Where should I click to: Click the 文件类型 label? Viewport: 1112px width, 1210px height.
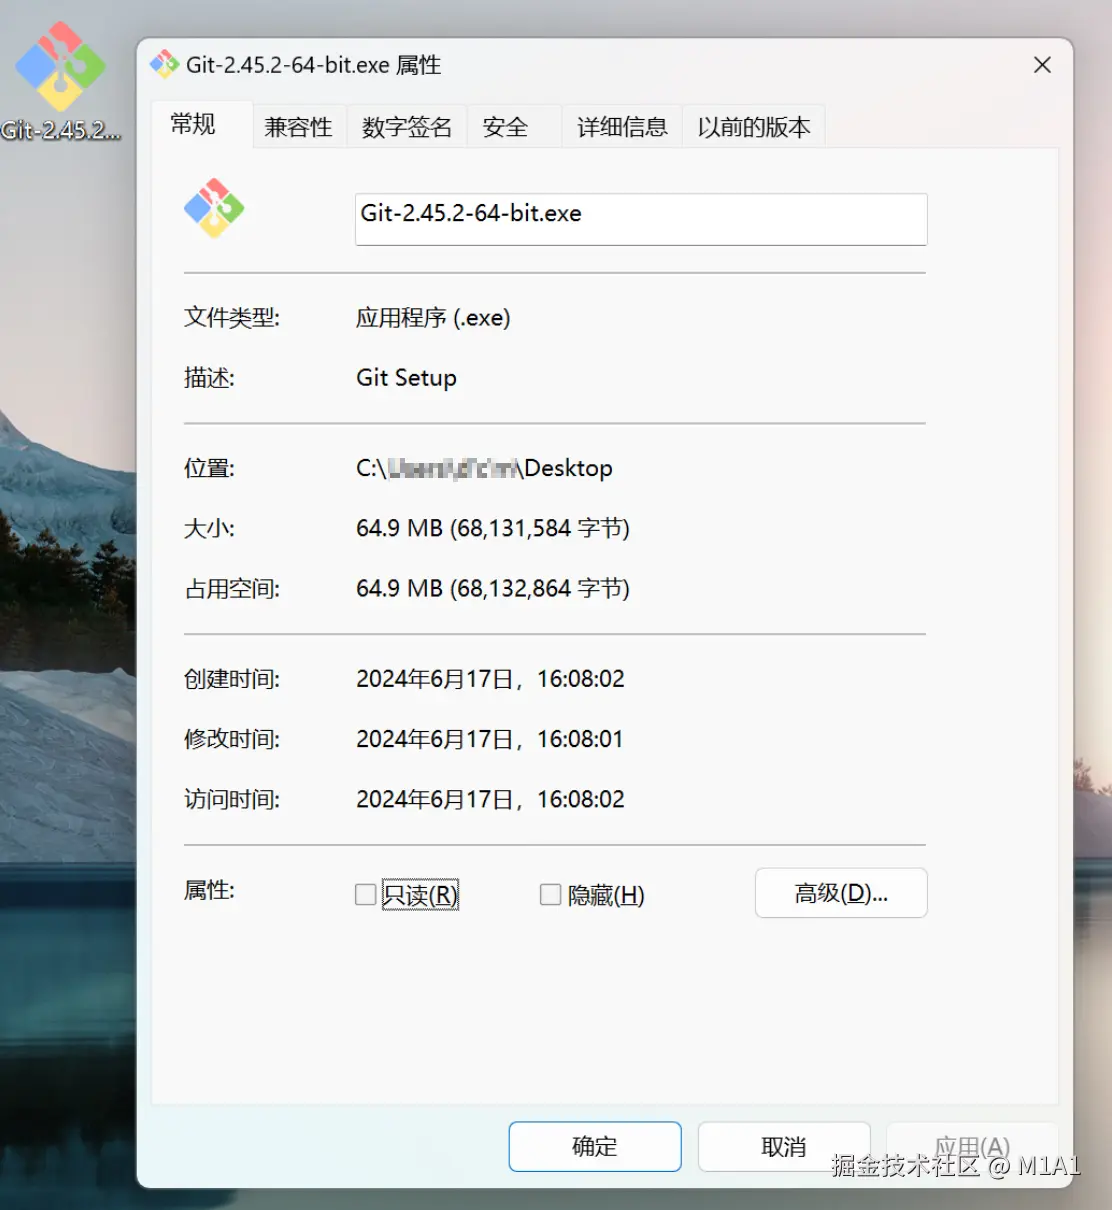232,318
